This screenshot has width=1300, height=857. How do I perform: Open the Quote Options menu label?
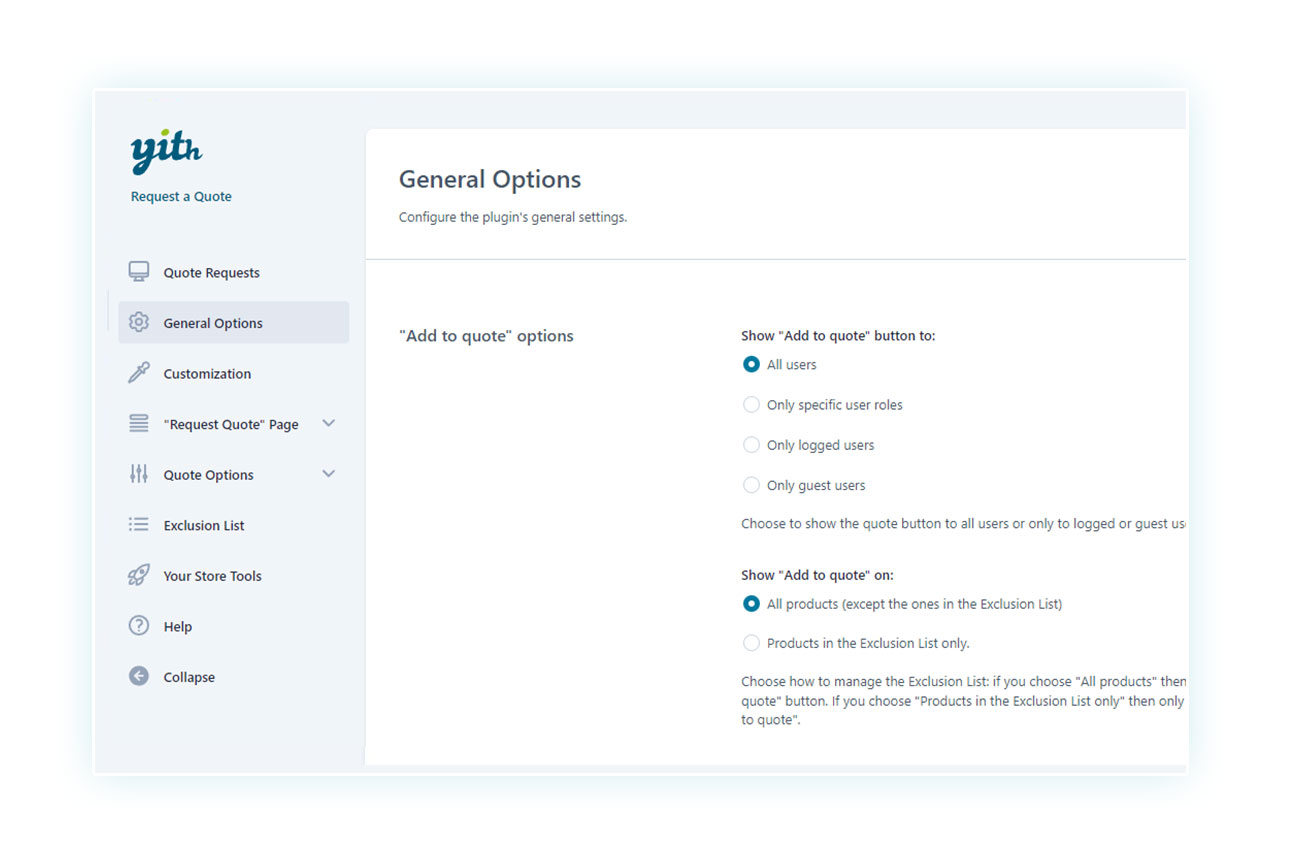tap(208, 475)
